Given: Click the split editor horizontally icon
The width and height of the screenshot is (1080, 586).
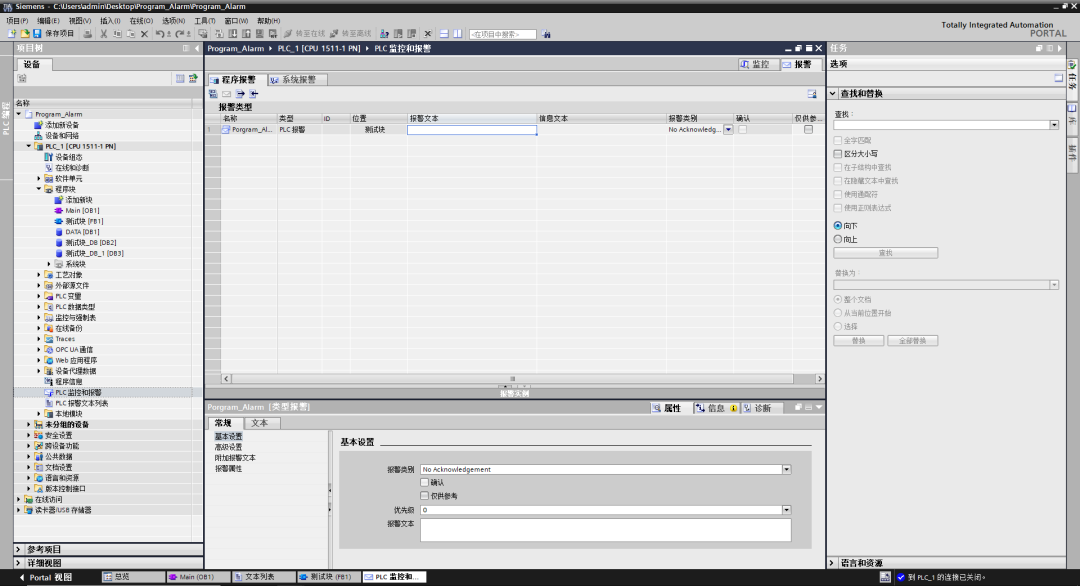Looking at the screenshot, I should [x=444, y=34].
